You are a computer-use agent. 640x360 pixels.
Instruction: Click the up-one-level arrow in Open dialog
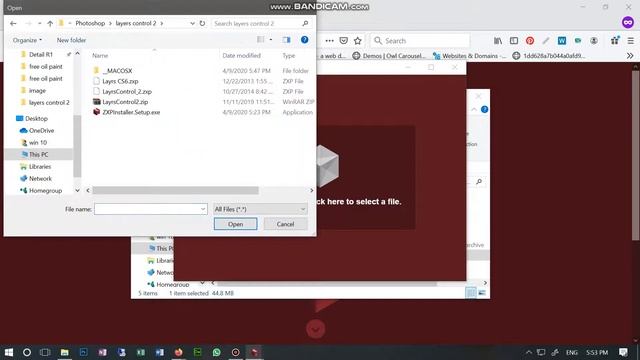pyautogui.click(x=50, y=24)
